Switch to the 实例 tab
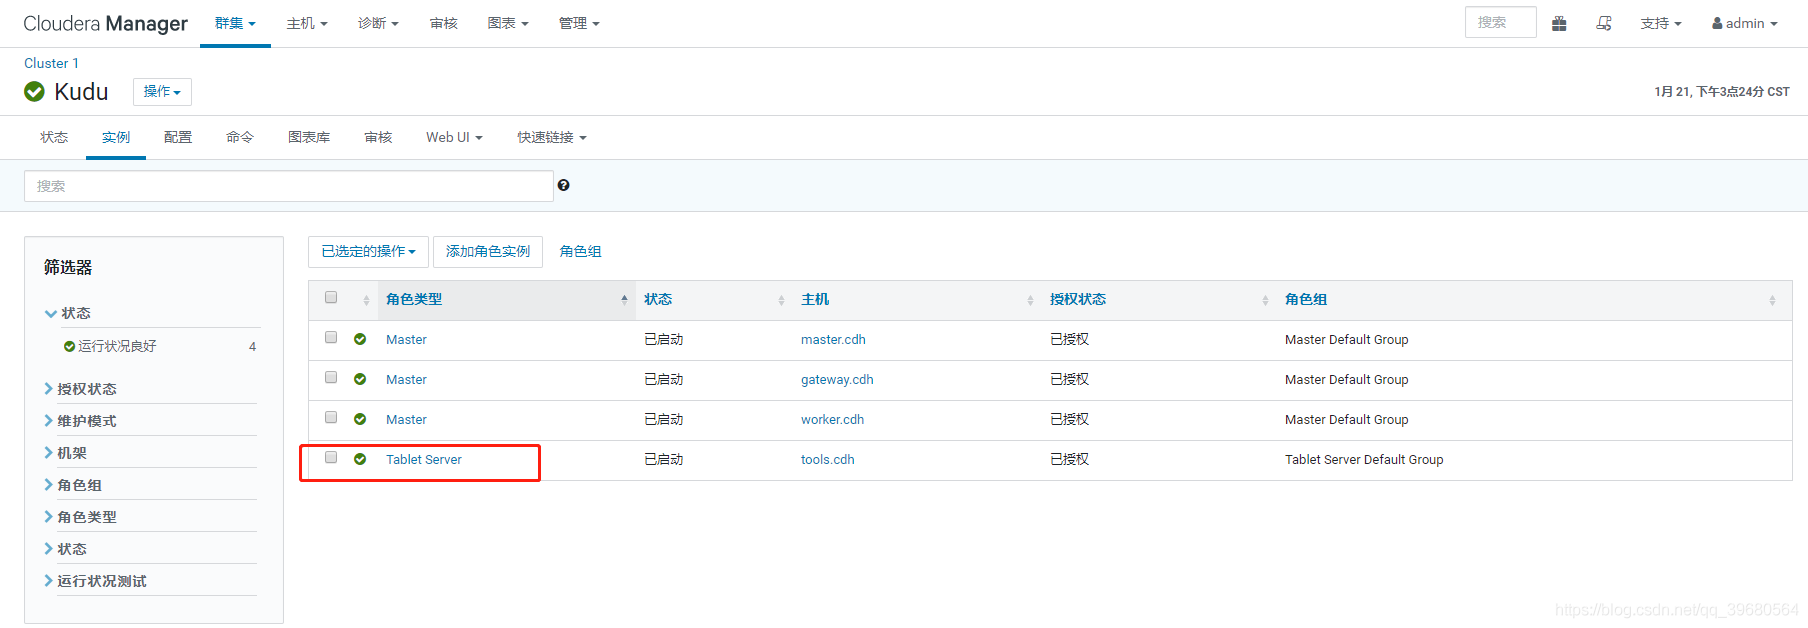 pos(116,138)
